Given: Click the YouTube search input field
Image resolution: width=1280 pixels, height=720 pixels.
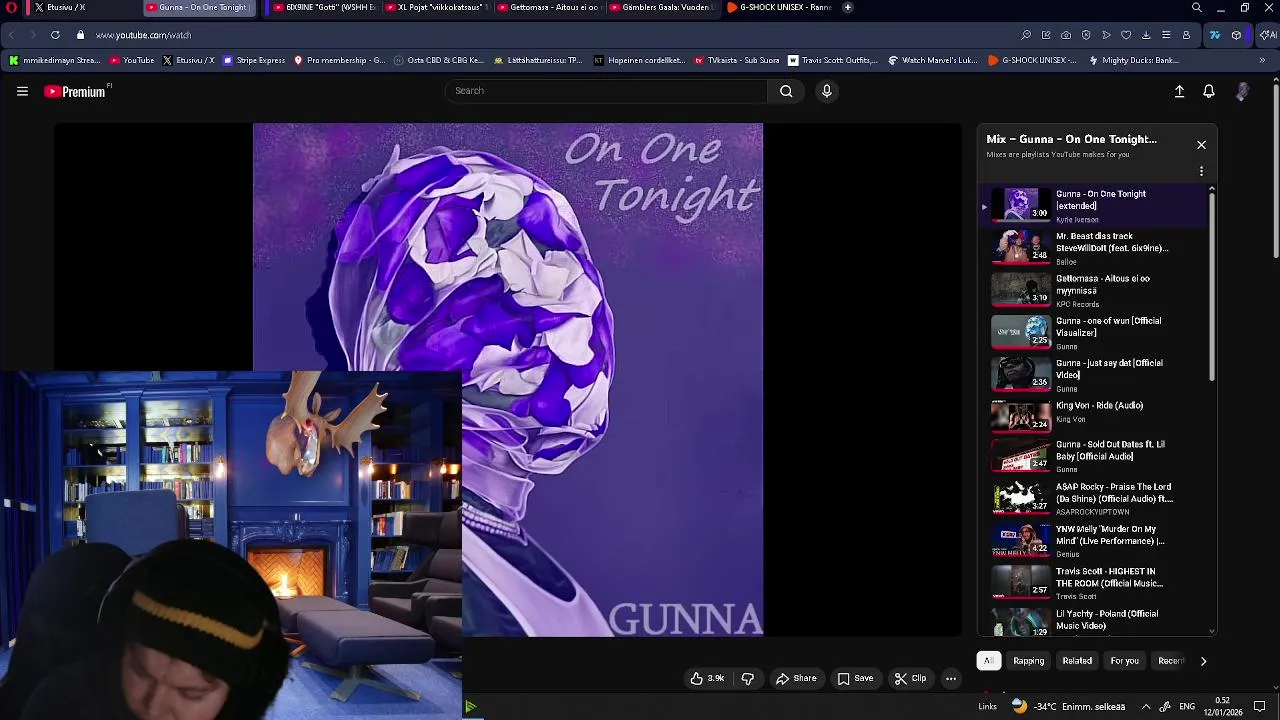Looking at the screenshot, I should point(606,91).
